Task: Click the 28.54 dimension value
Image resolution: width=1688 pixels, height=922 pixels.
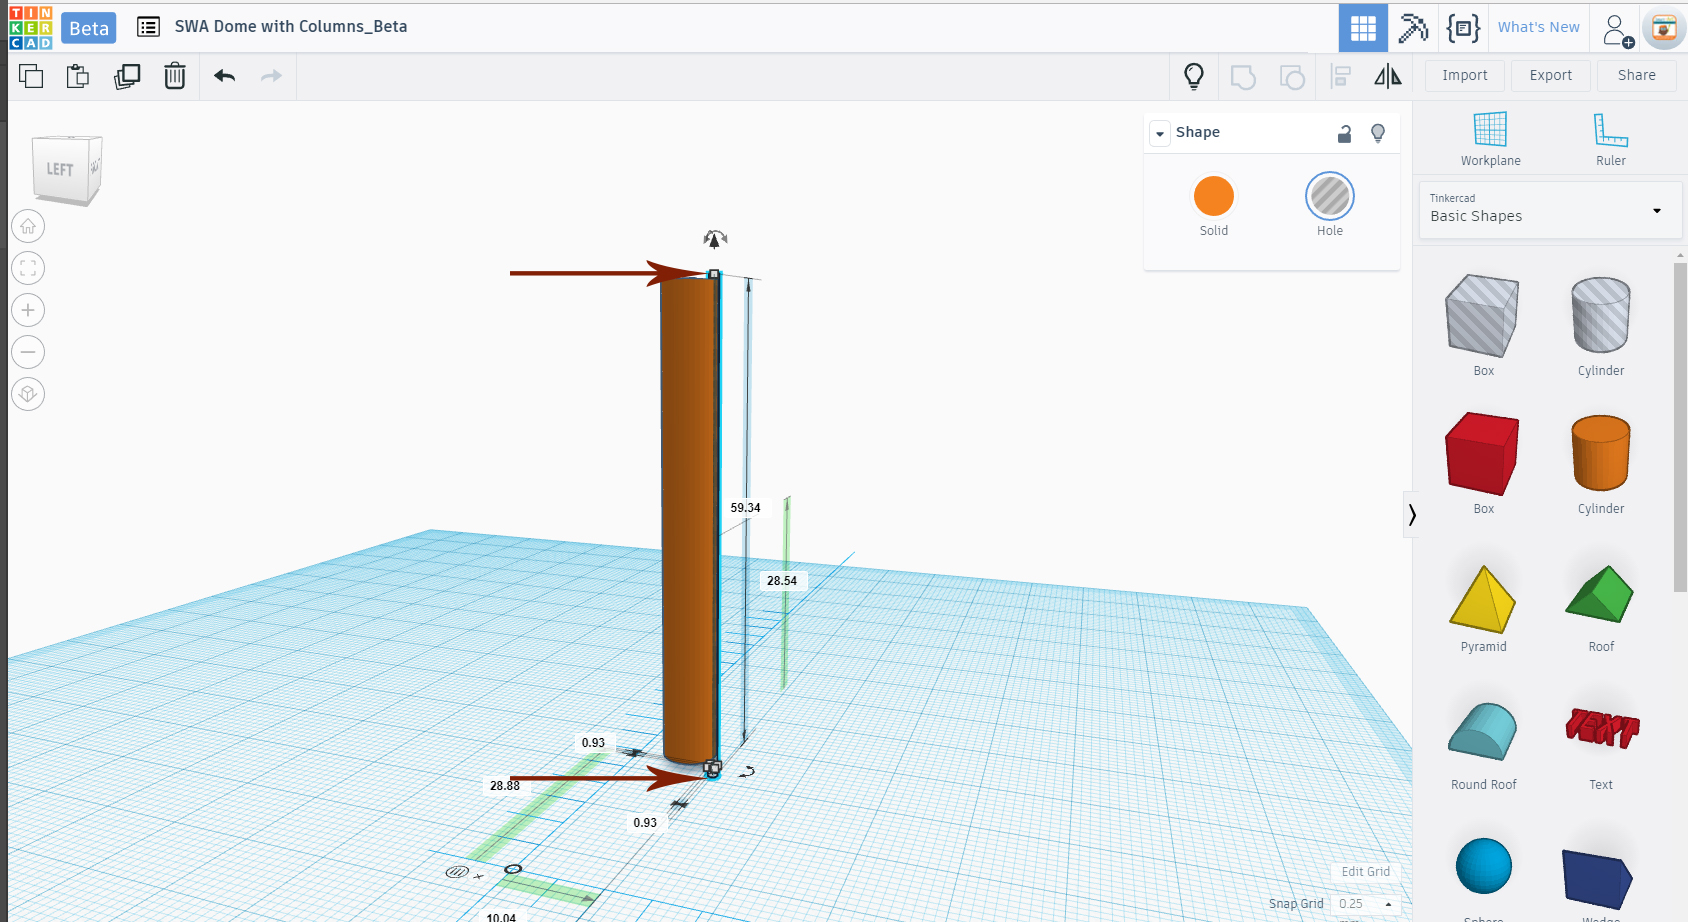Action: coord(782,581)
